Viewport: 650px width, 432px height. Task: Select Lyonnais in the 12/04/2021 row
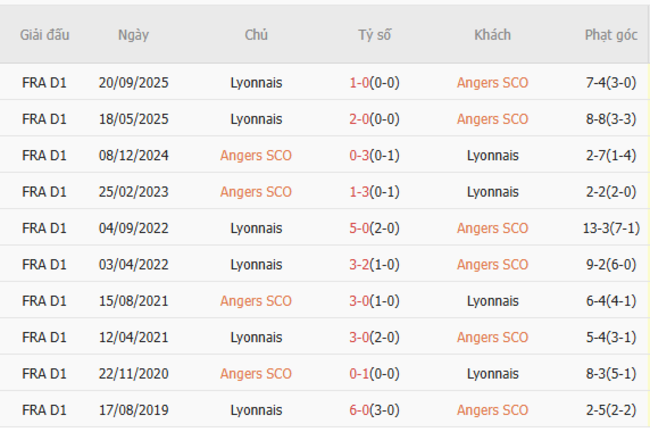click(256, 337)
